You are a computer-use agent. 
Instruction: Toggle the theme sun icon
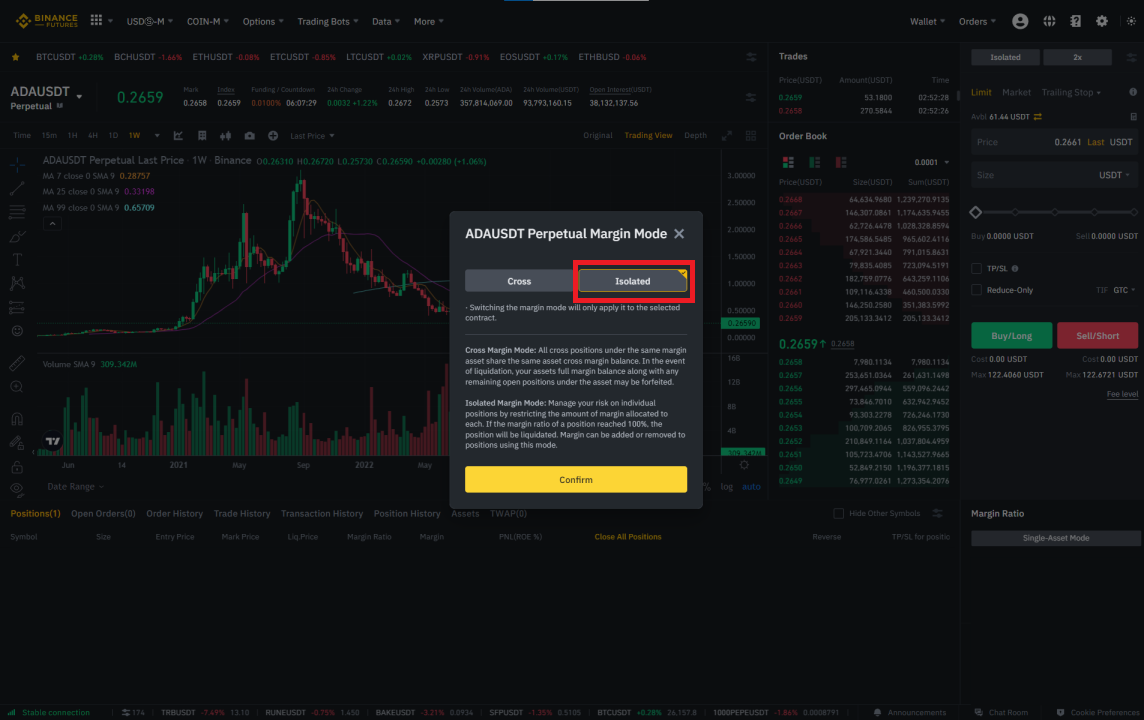pyautogui.click(x=1131, y=21)
